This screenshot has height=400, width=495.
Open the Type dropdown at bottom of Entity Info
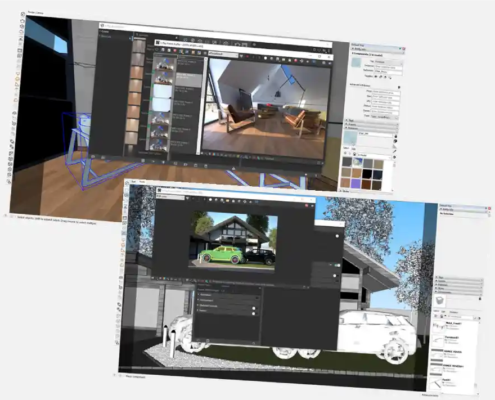385,117
